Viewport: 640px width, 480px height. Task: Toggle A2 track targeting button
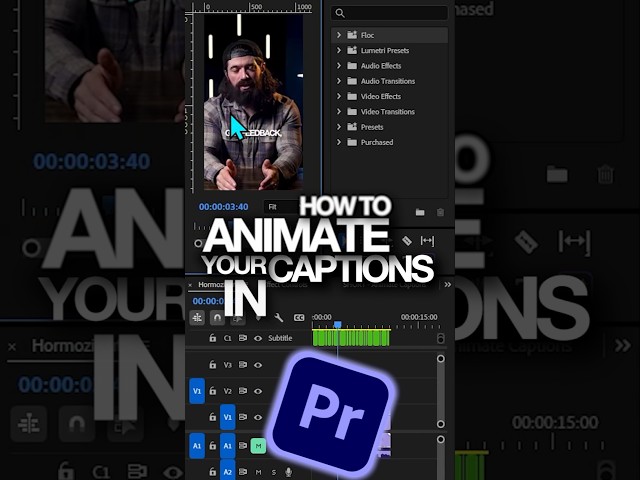[228, 472]
